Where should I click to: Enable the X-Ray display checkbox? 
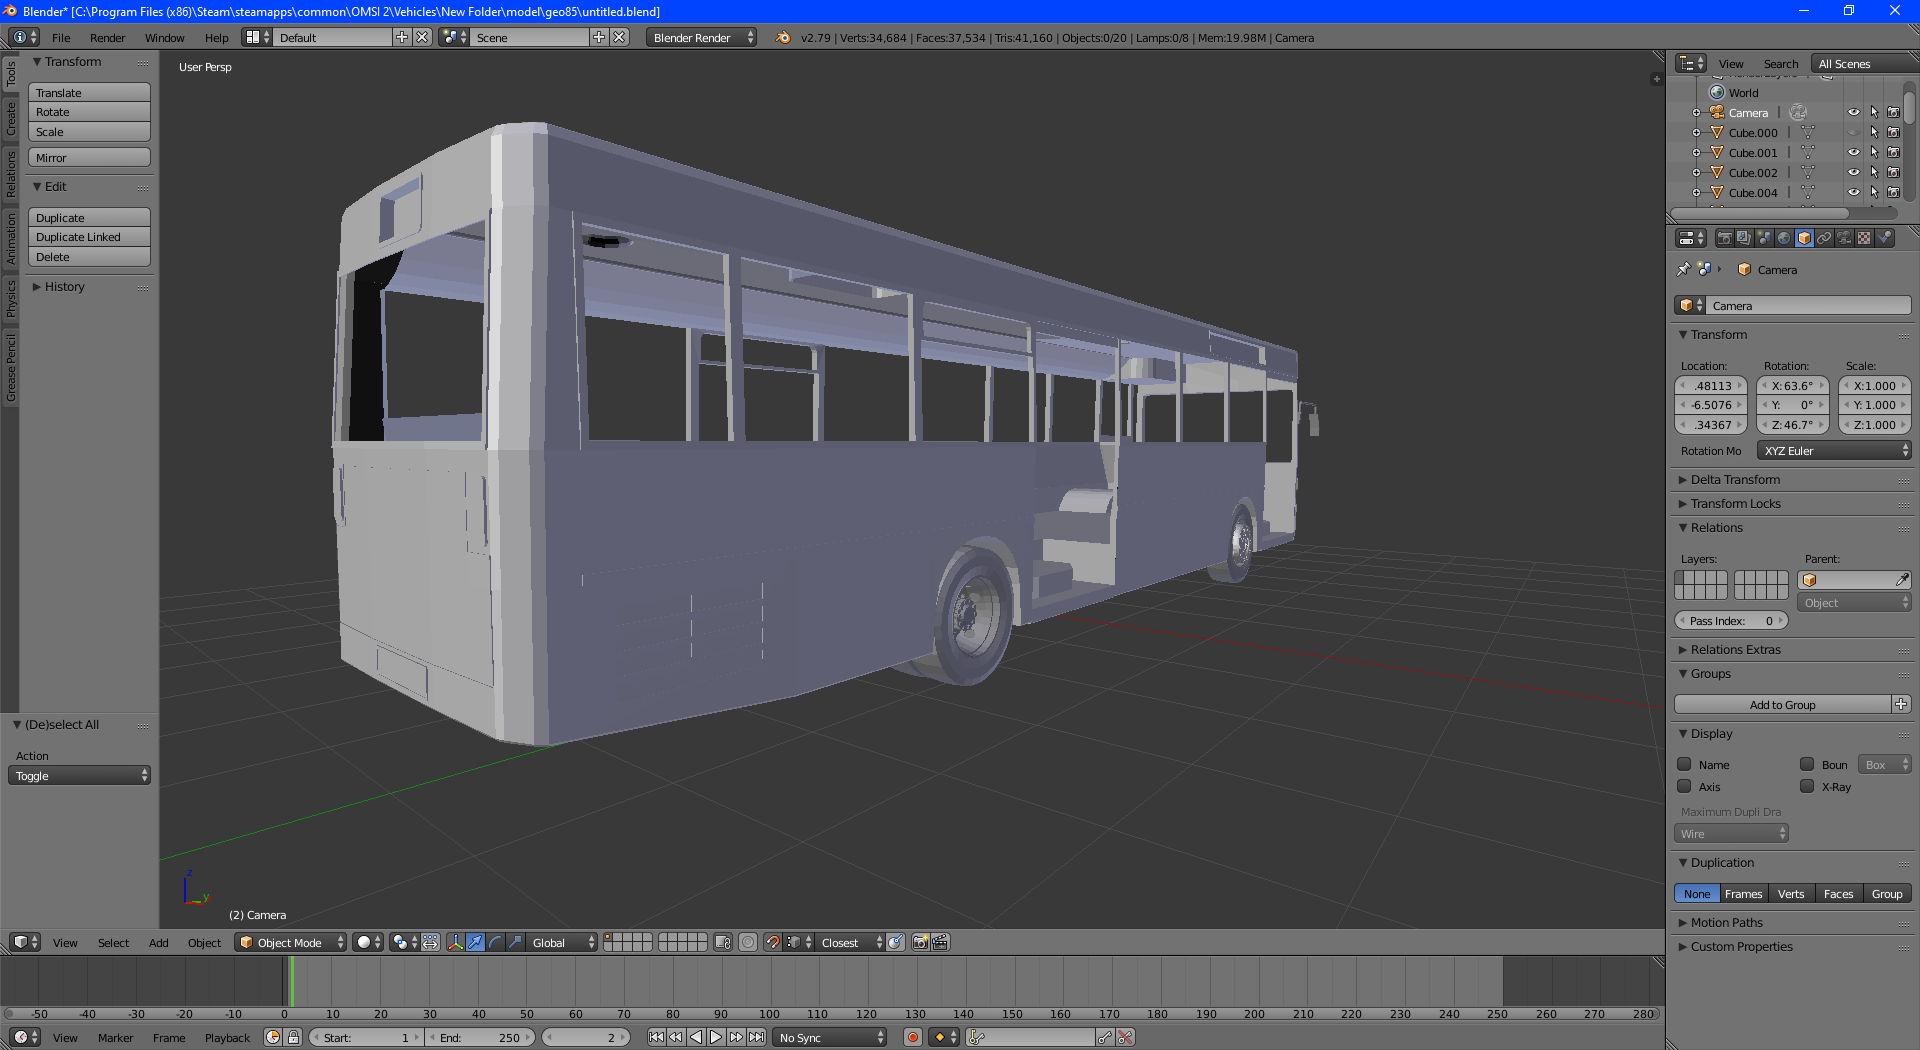click(x=1807, y=787)
